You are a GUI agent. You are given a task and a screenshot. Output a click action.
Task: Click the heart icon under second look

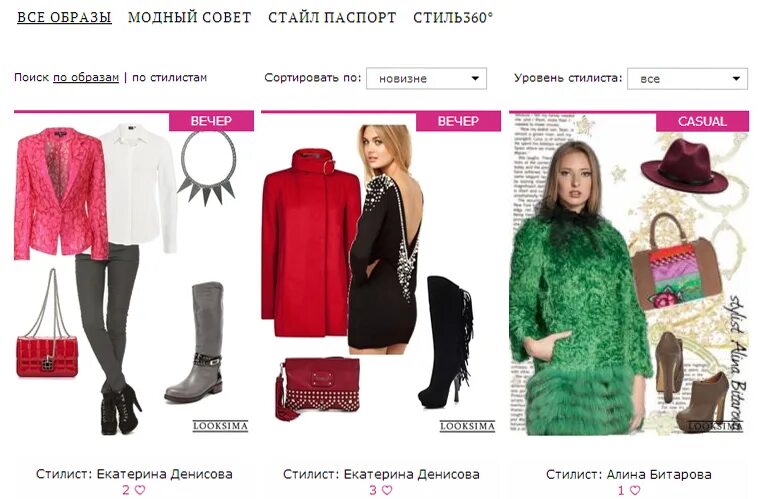coord(387,490)
